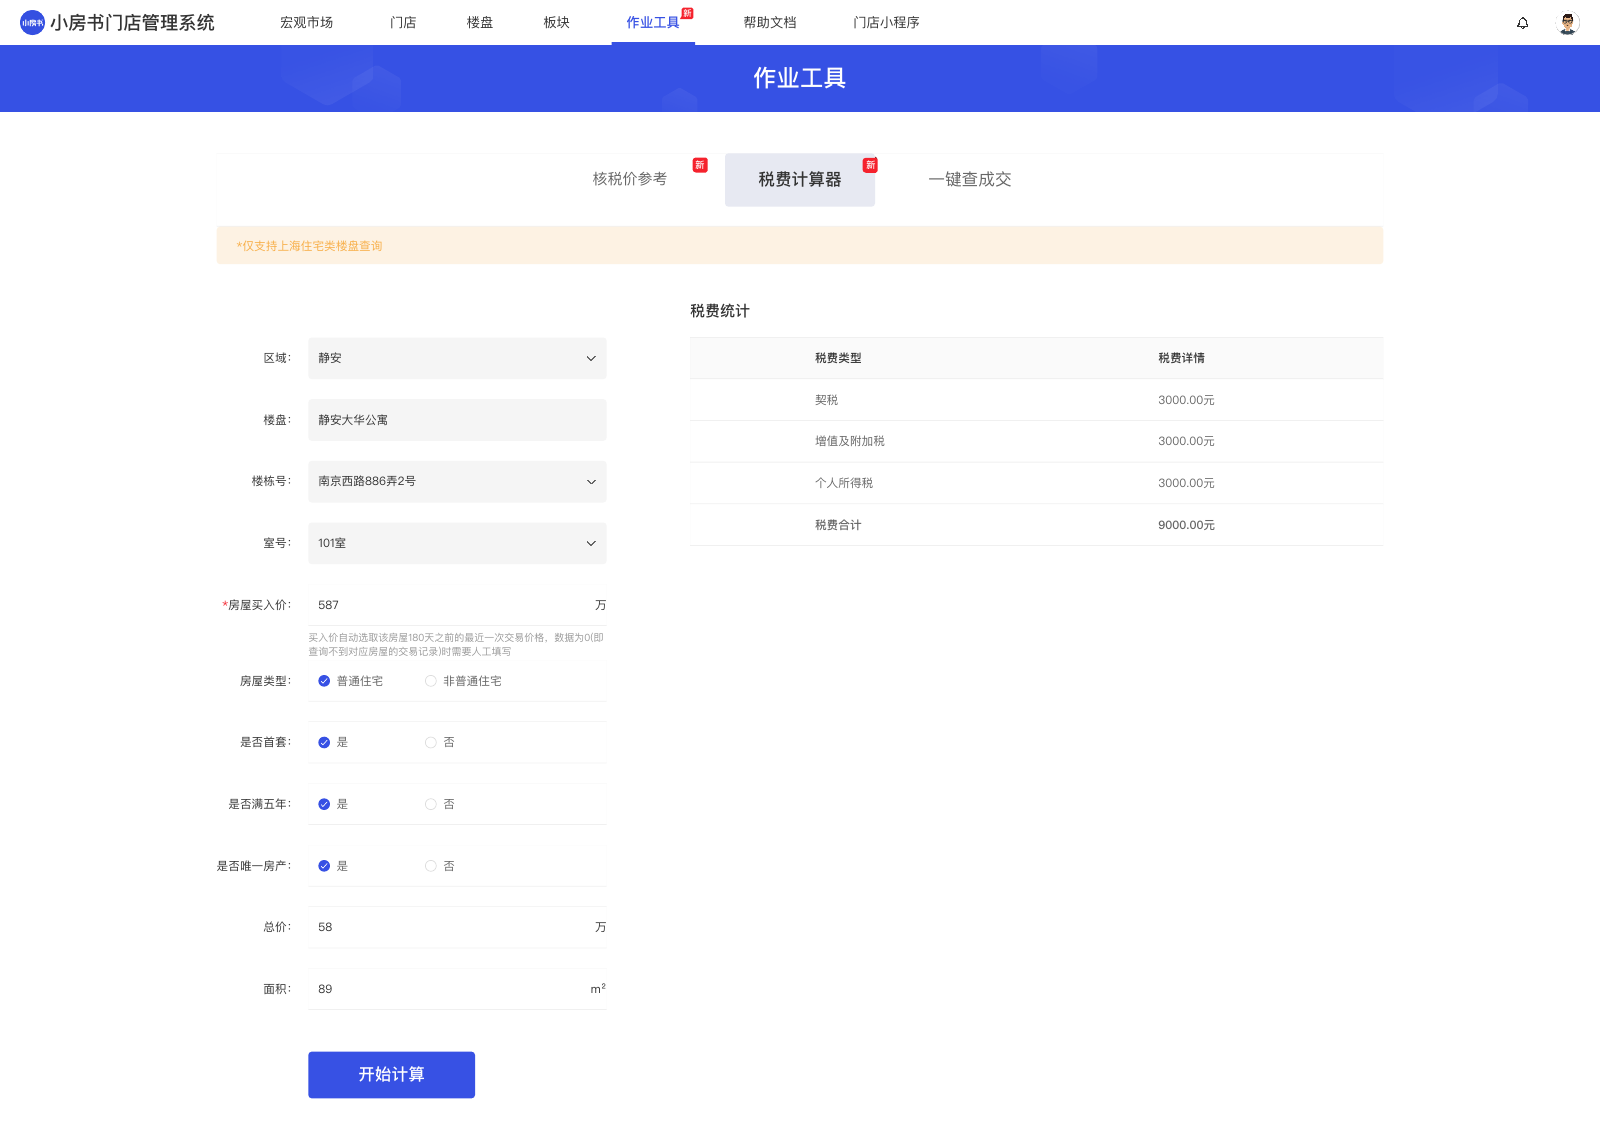Switch to 核税价参考 tab

(630, 179)
